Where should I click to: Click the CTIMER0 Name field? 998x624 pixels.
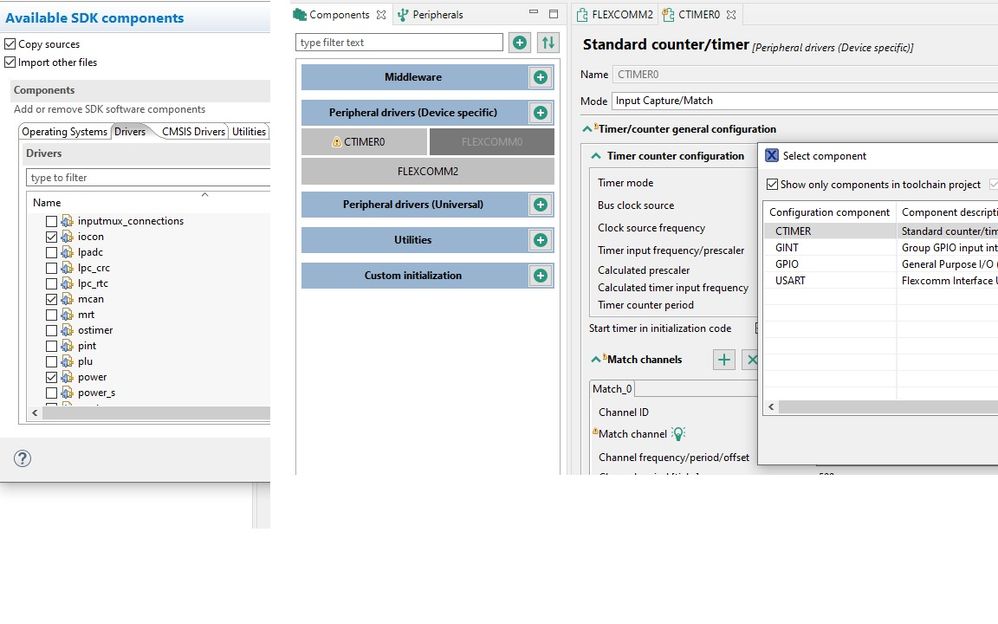click(x=805, y=74)
